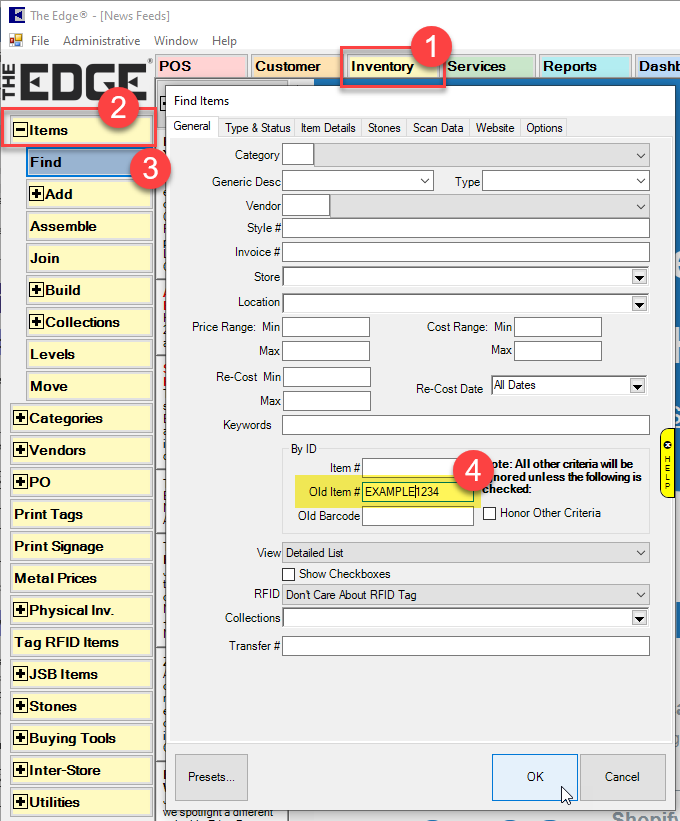The image size is (680, 821).
Task: Click the Old Item # input field
Action: pos(417,492)
